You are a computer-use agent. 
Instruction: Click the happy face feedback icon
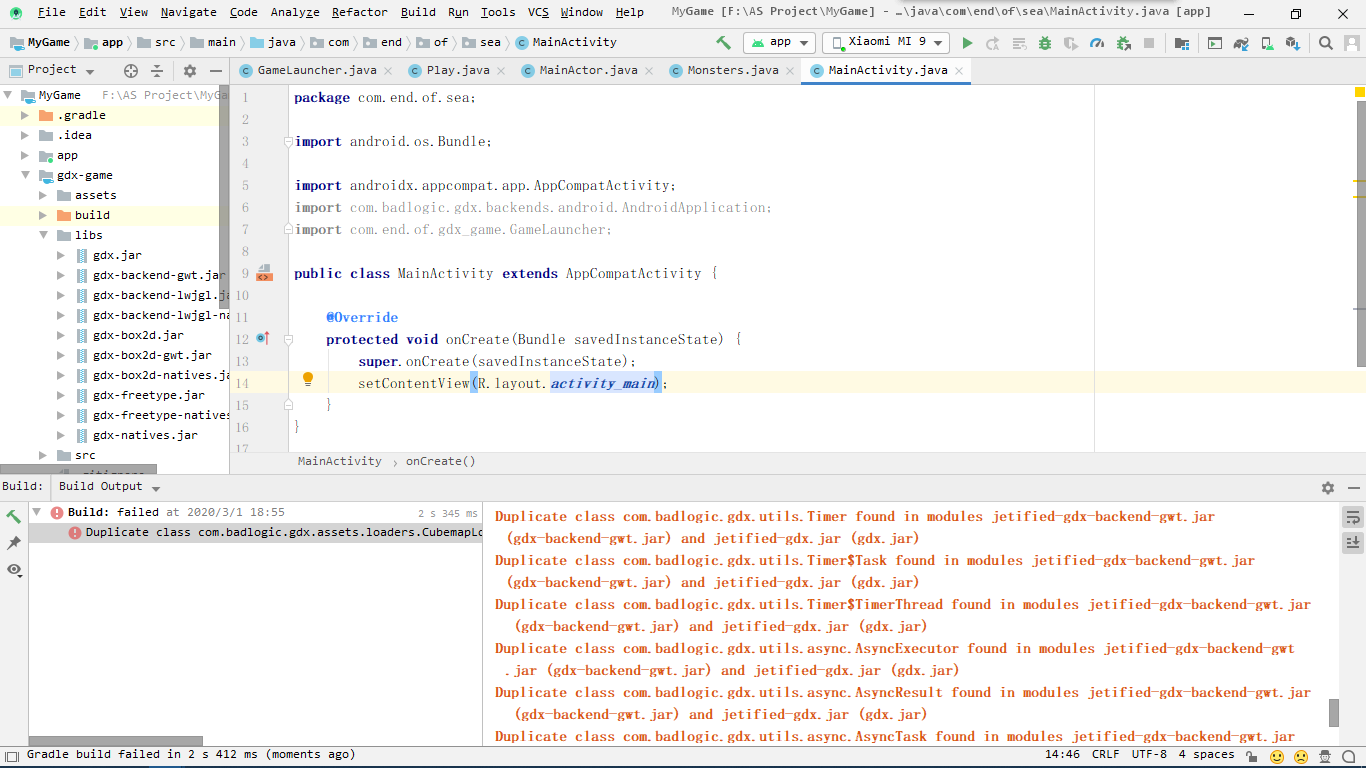coord(1277,756)
